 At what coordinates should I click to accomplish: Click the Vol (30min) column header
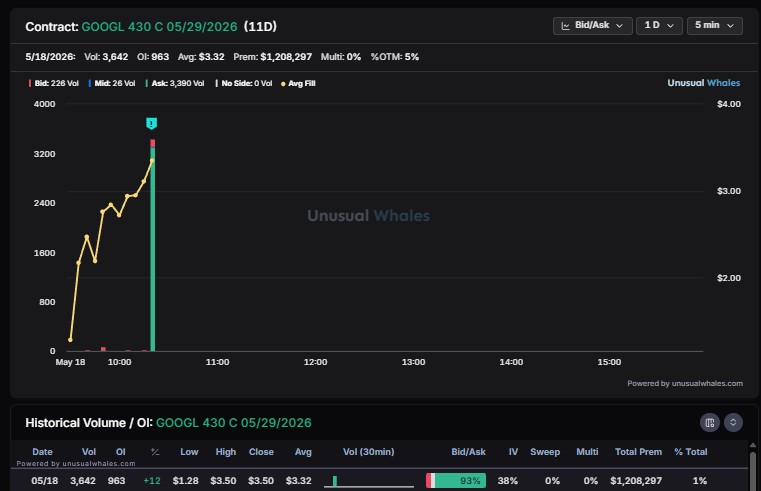(368, 452)
